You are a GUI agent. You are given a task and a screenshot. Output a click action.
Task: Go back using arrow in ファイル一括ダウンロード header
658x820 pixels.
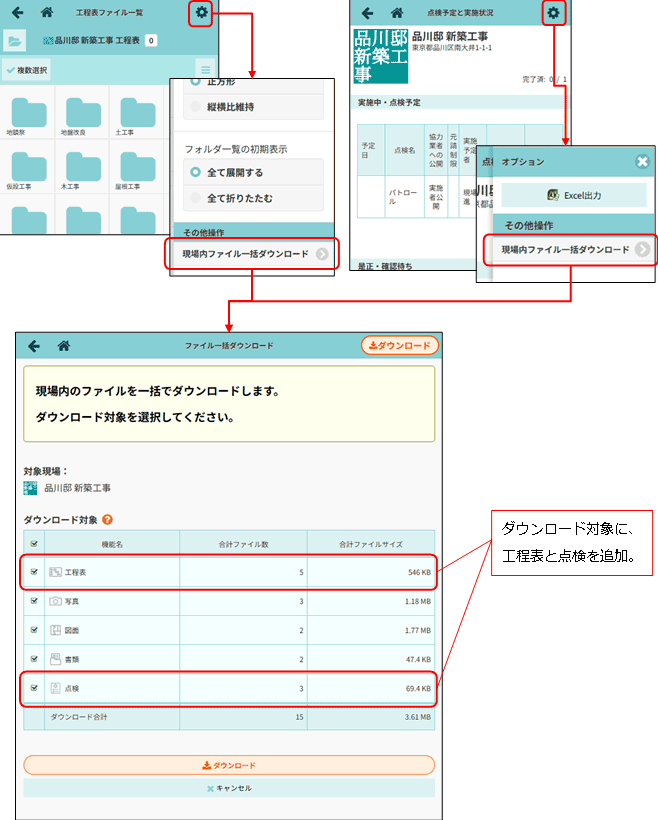[x=34, y=346]
